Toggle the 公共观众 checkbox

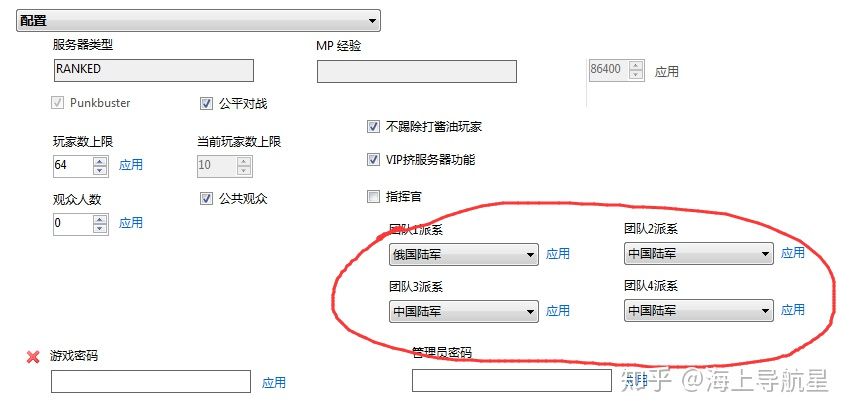point(206,199)
